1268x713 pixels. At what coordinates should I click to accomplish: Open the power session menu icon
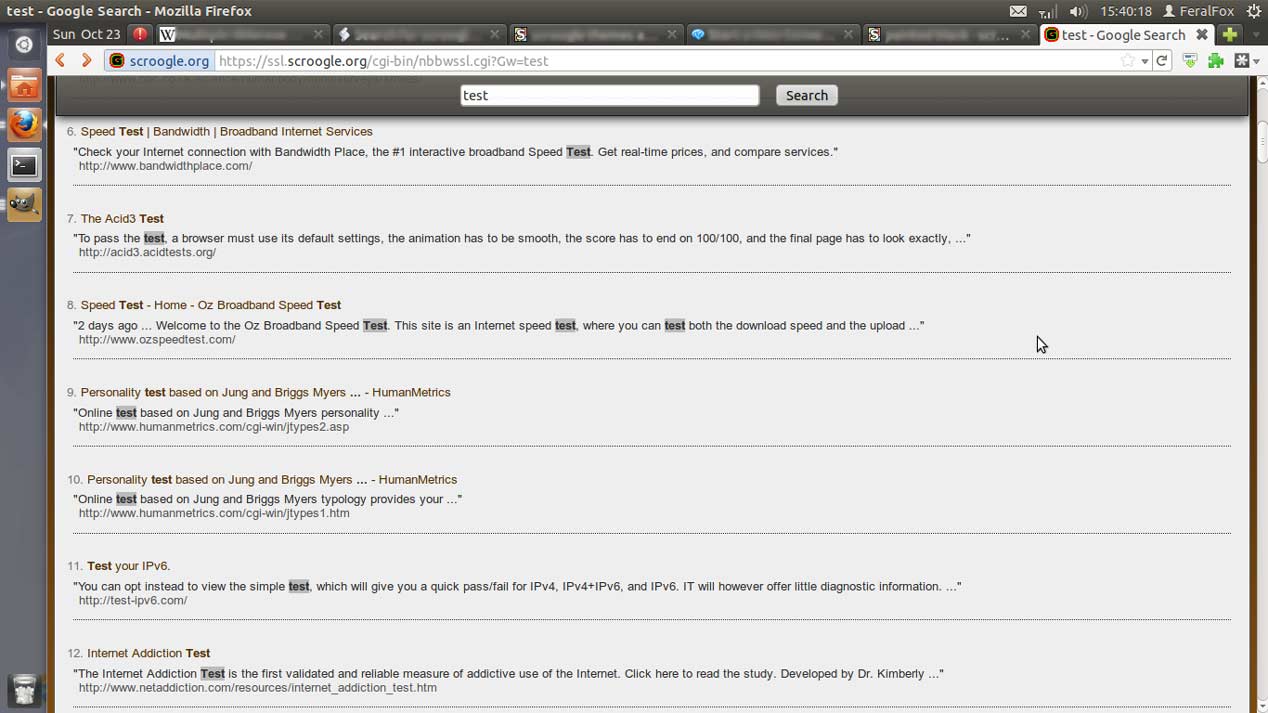1254,11
